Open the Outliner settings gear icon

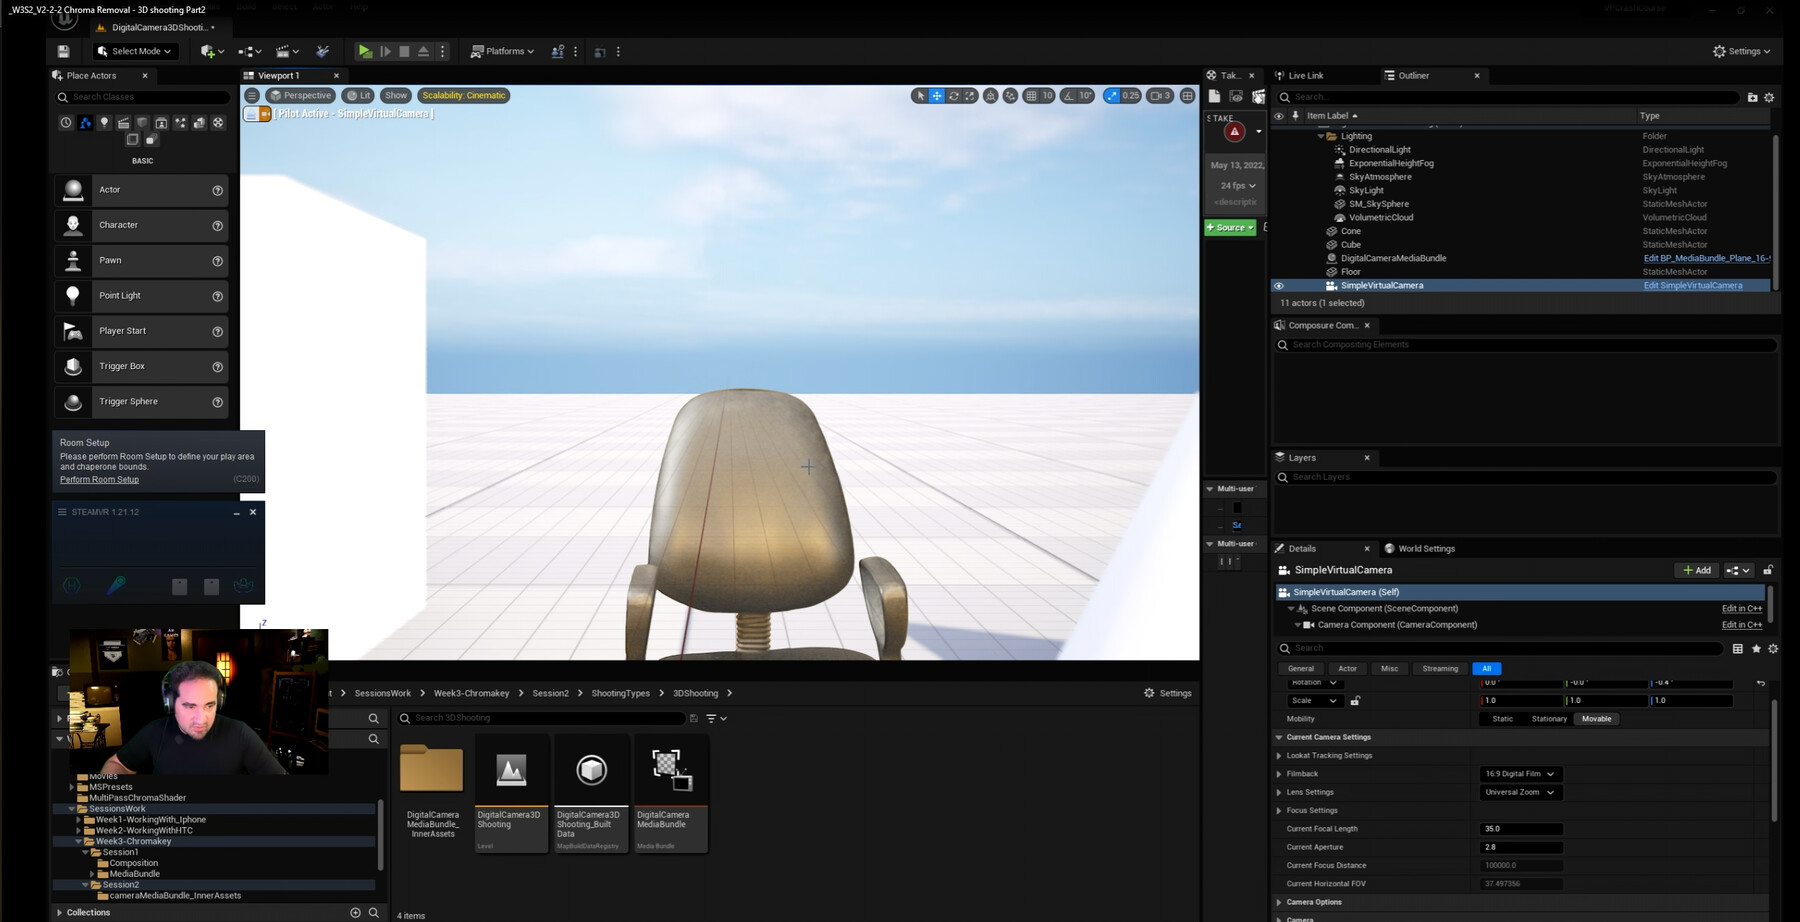coord(1769,97)
